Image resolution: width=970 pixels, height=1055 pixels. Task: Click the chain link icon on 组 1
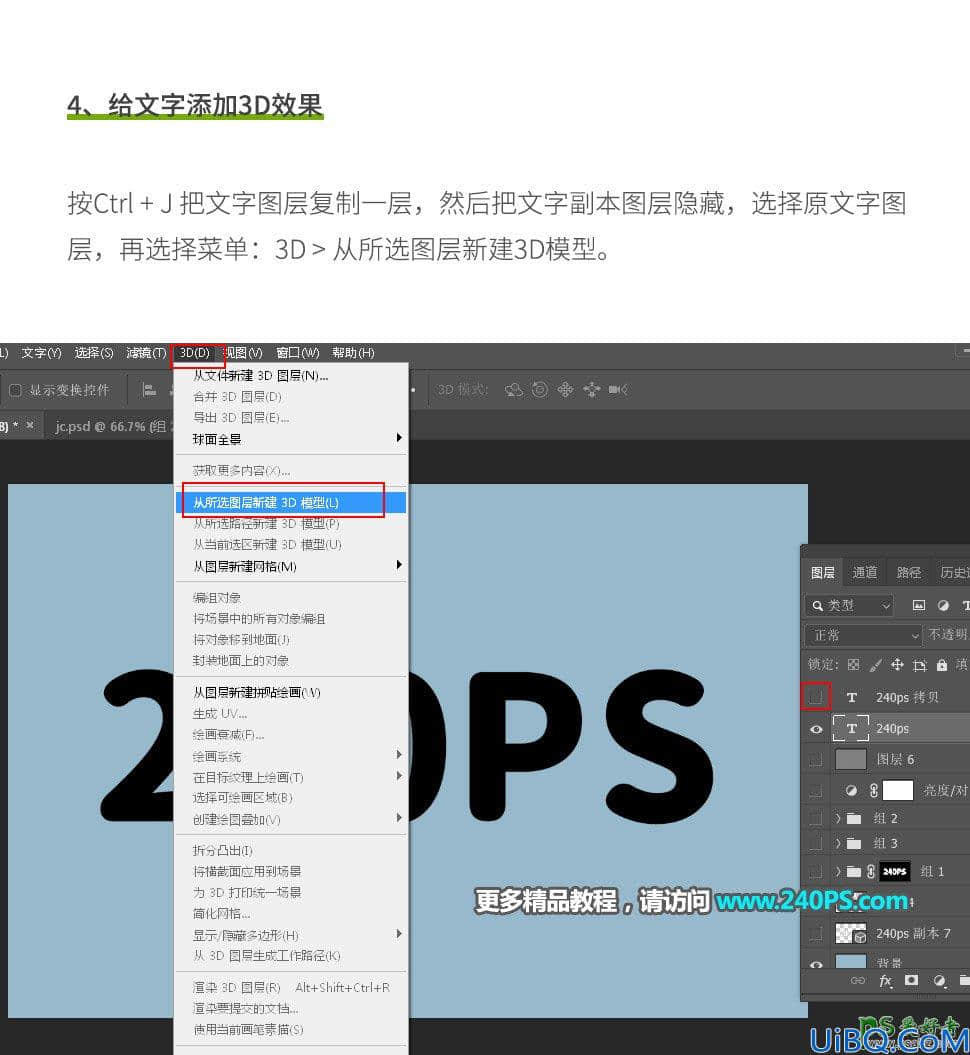point(870,871)
